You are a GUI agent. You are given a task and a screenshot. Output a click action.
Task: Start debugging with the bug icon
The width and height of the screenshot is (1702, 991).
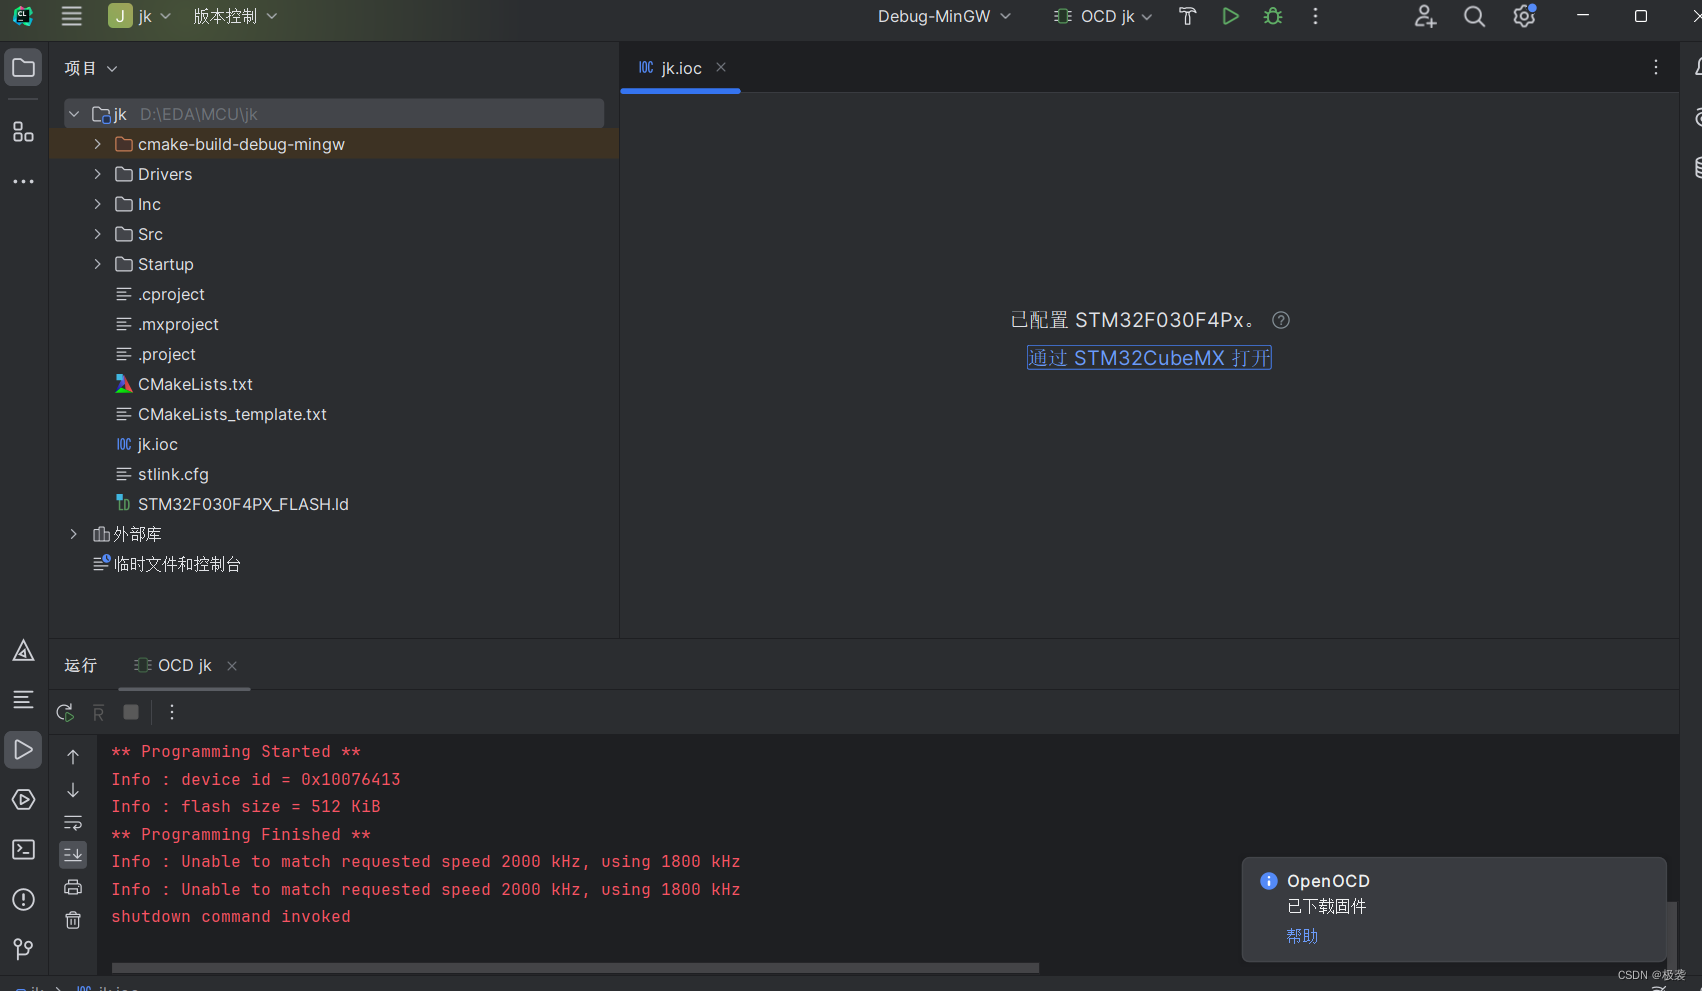pos(1273,16)
